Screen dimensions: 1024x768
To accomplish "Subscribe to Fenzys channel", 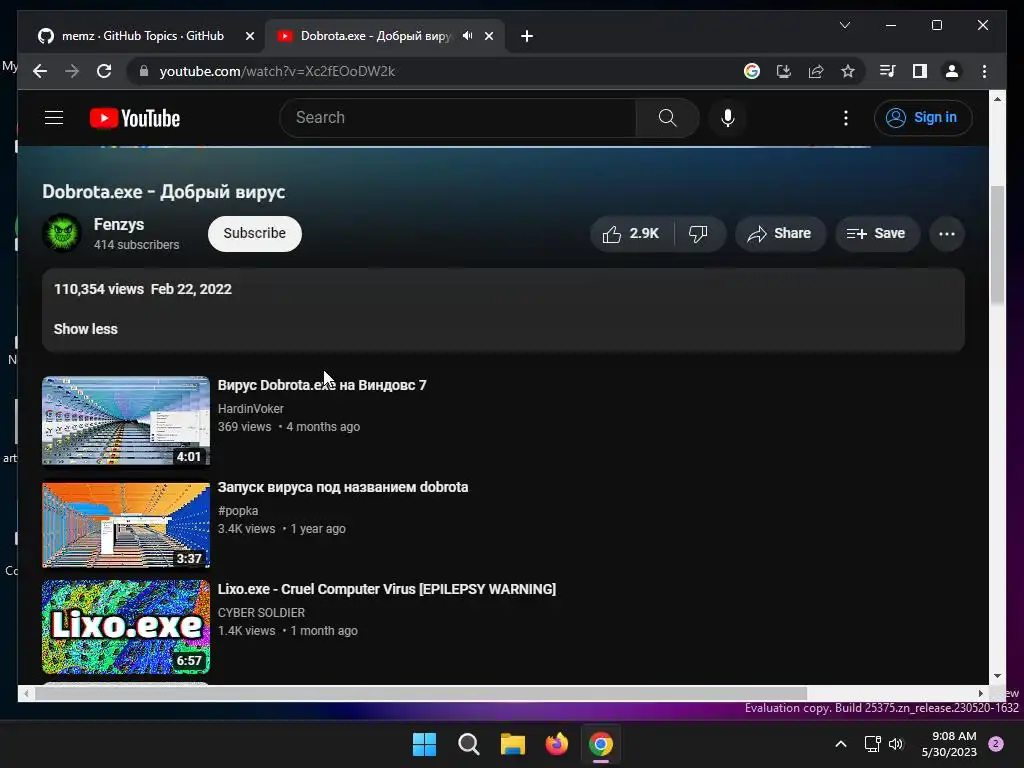I will (x=255, y=234).
